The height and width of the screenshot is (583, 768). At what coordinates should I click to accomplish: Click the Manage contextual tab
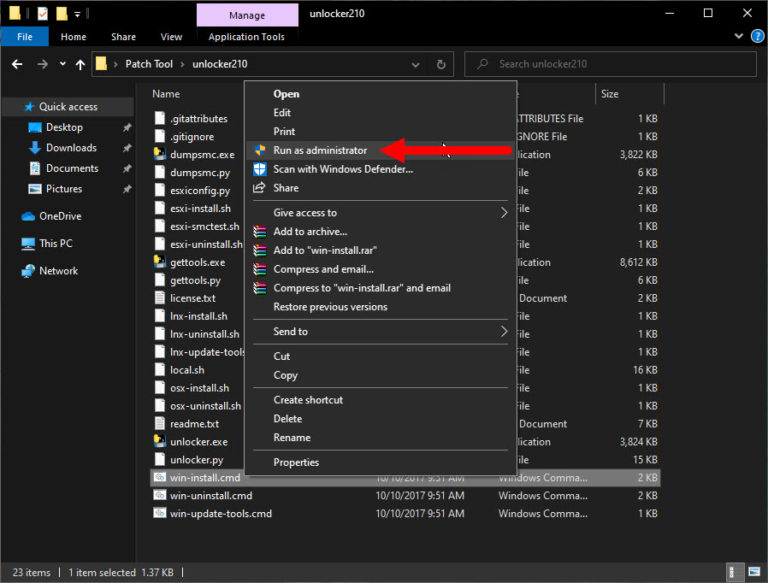pyautogui.click(x=247, y=15)
